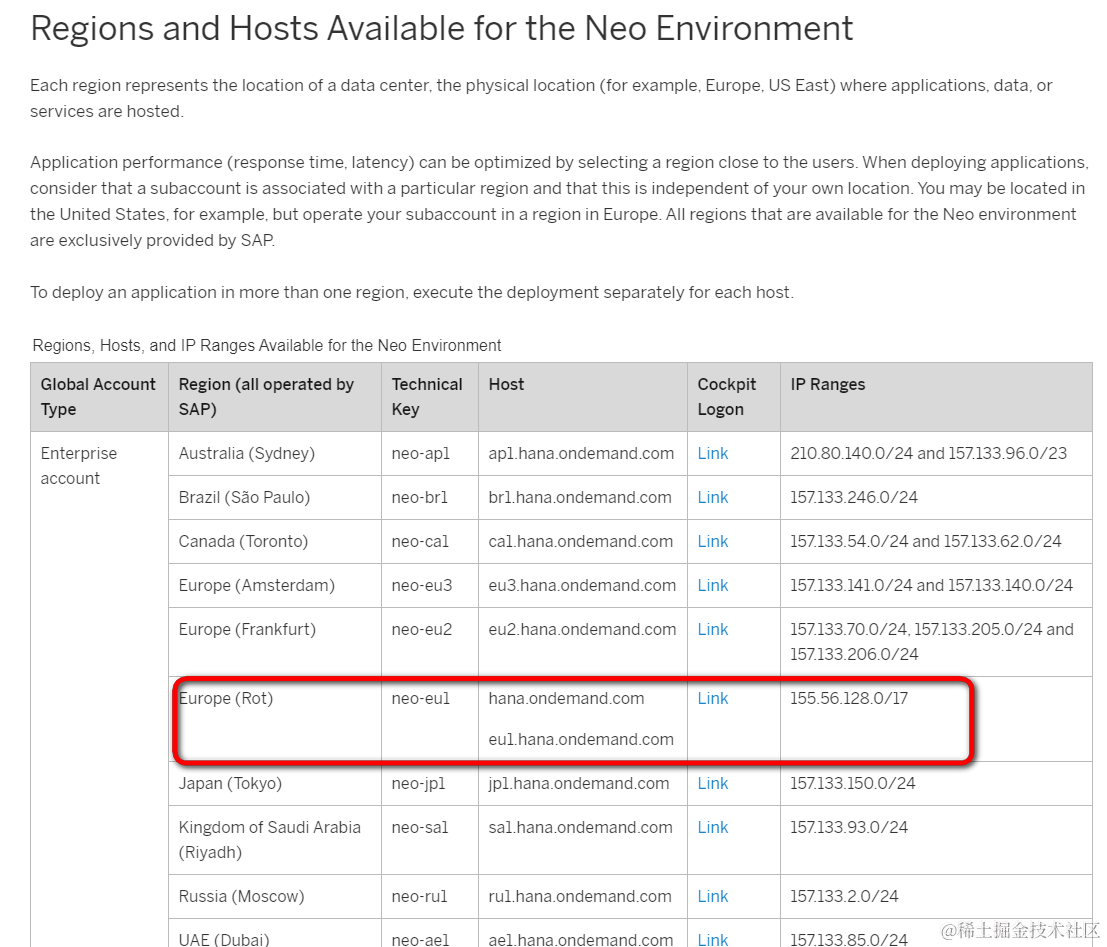
Task: Click the technical key 'neo-ap1'
Action: coord(421,453)
